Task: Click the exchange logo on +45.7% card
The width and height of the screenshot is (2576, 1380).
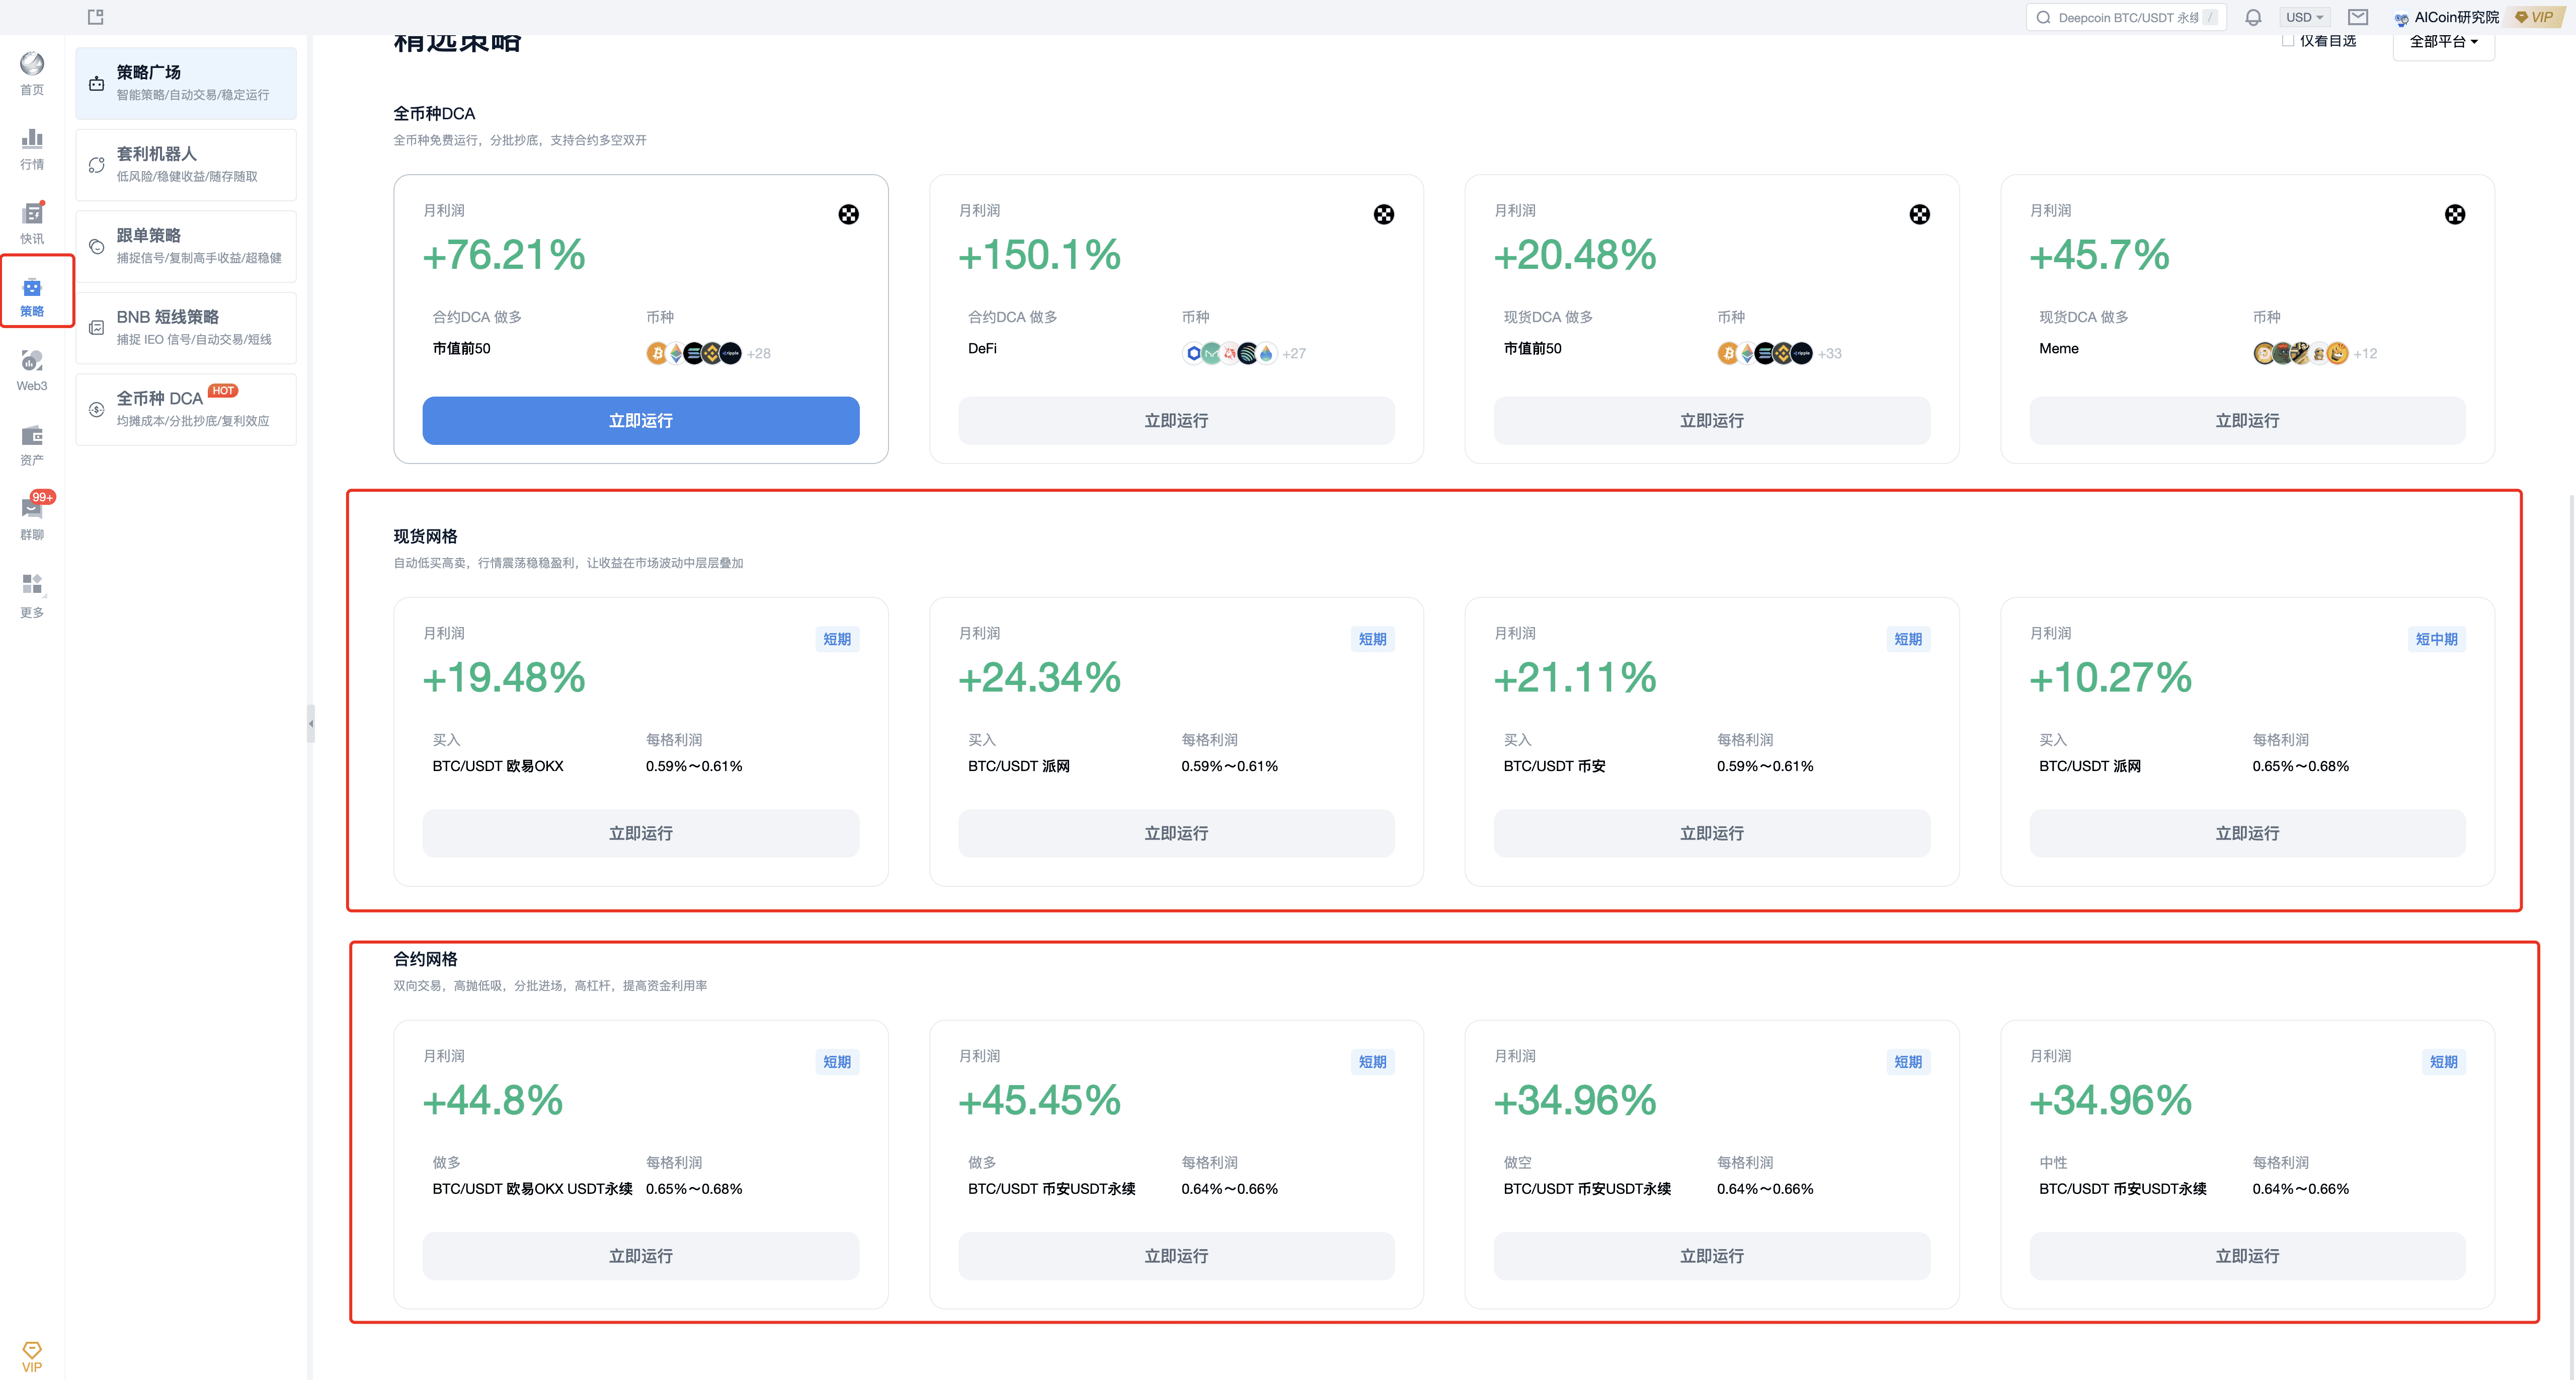Action: pos(2454,214)
